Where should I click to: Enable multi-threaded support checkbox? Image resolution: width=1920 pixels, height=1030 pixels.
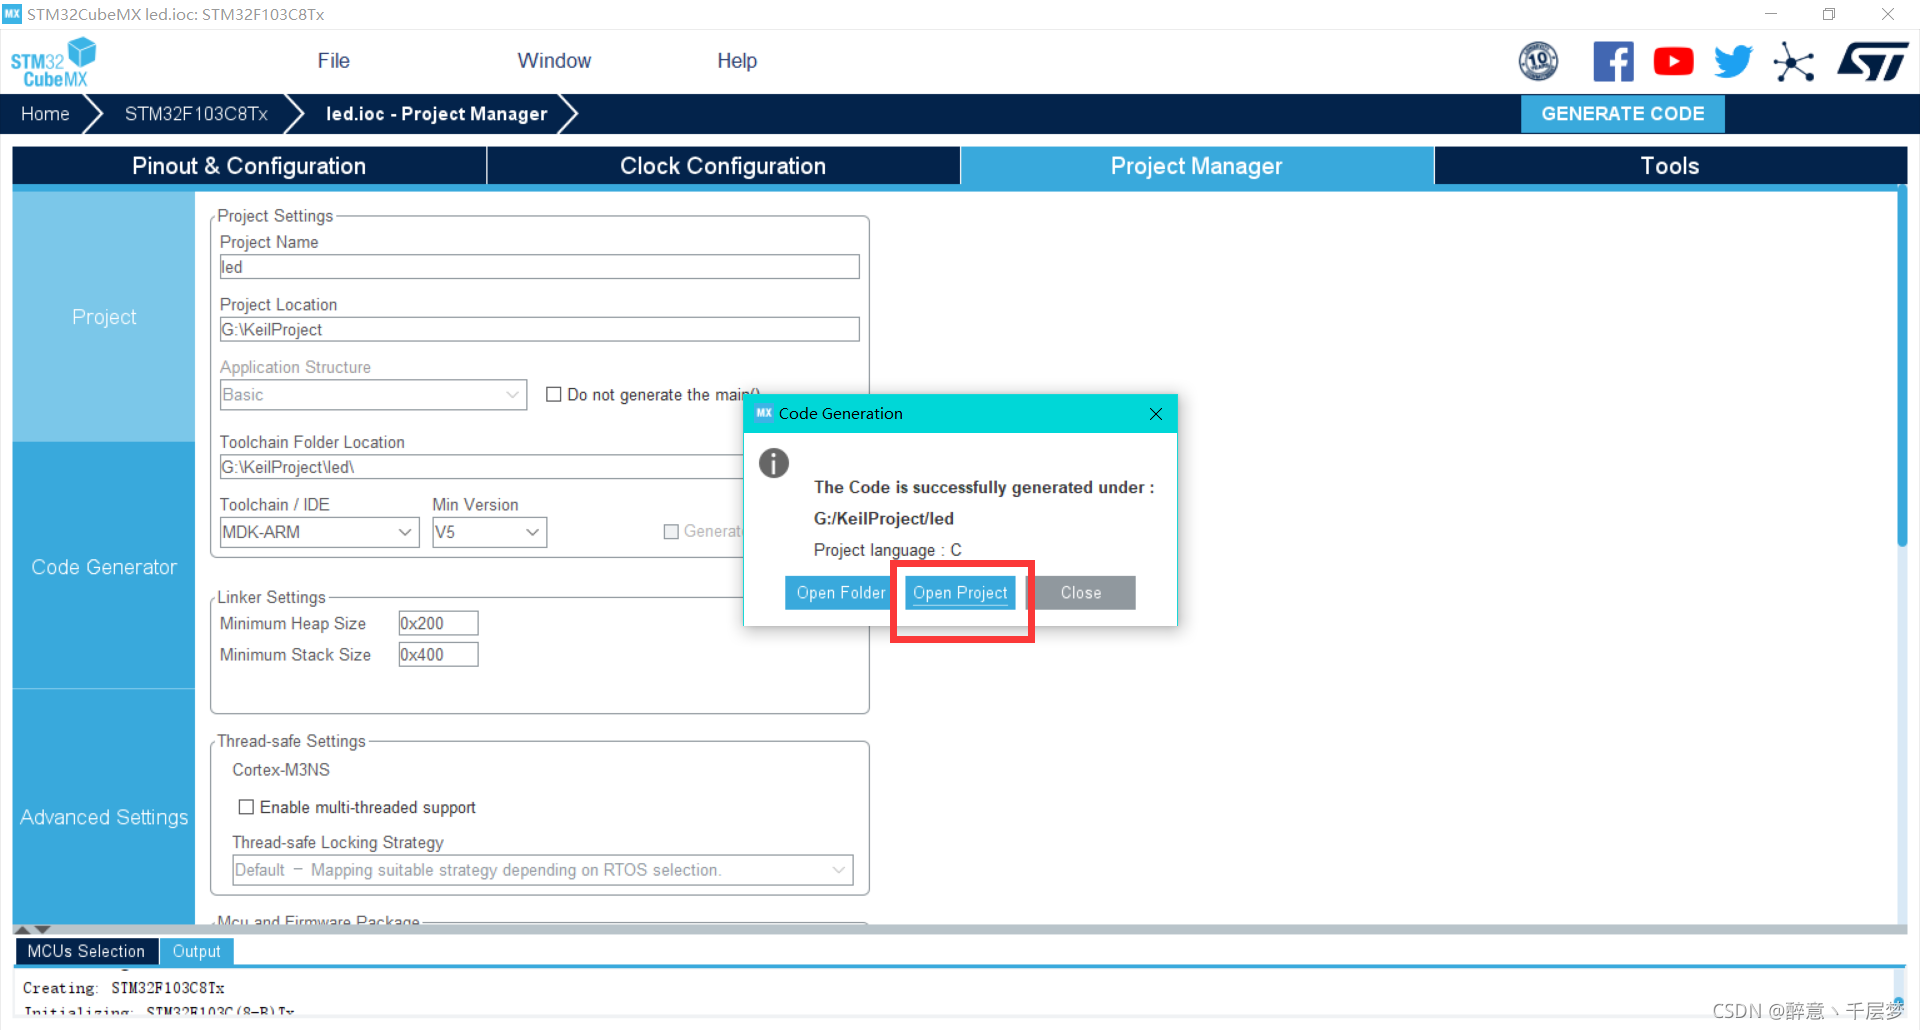(246, 807)
